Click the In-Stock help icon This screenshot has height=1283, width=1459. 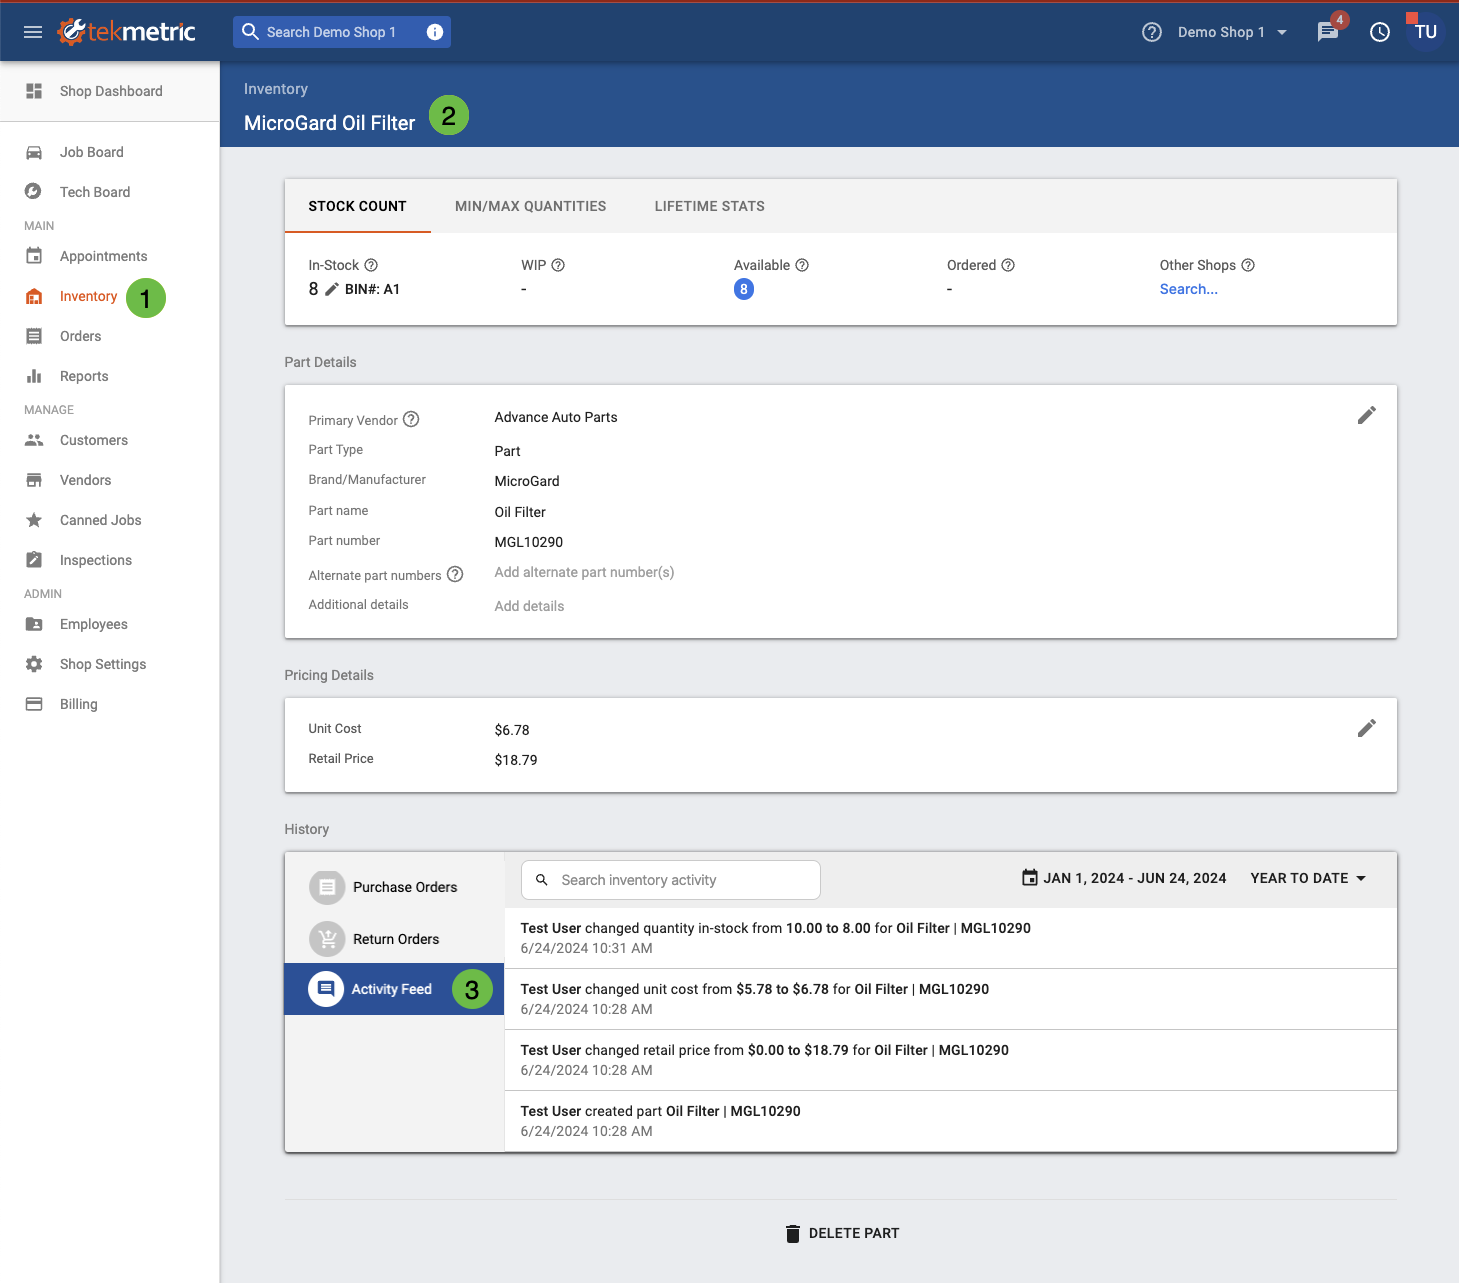[x=371, y=265]
